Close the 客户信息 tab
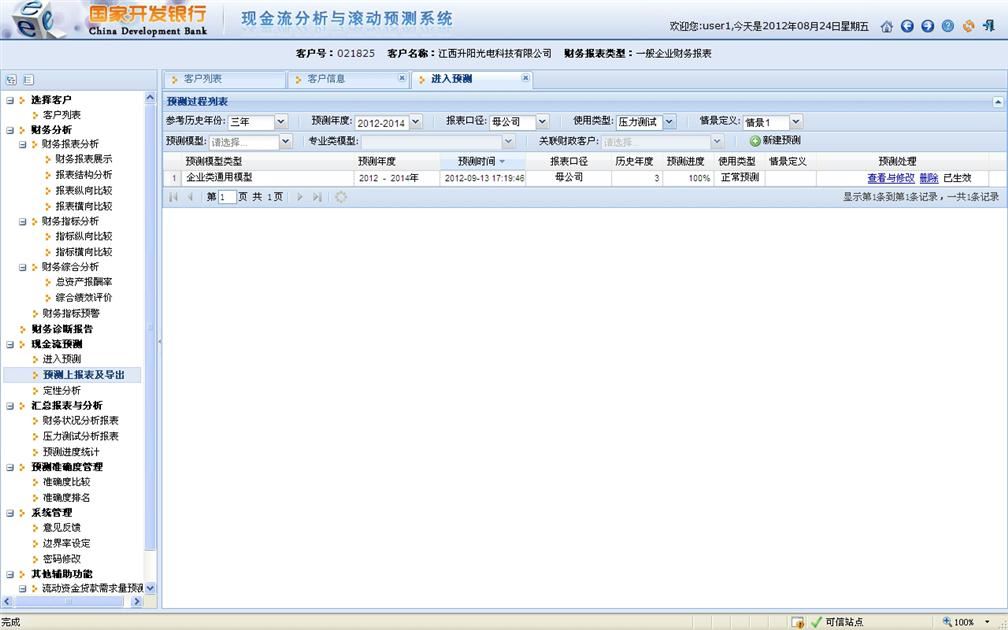Viewport: 1008px width, 630px height. [402, 78]
